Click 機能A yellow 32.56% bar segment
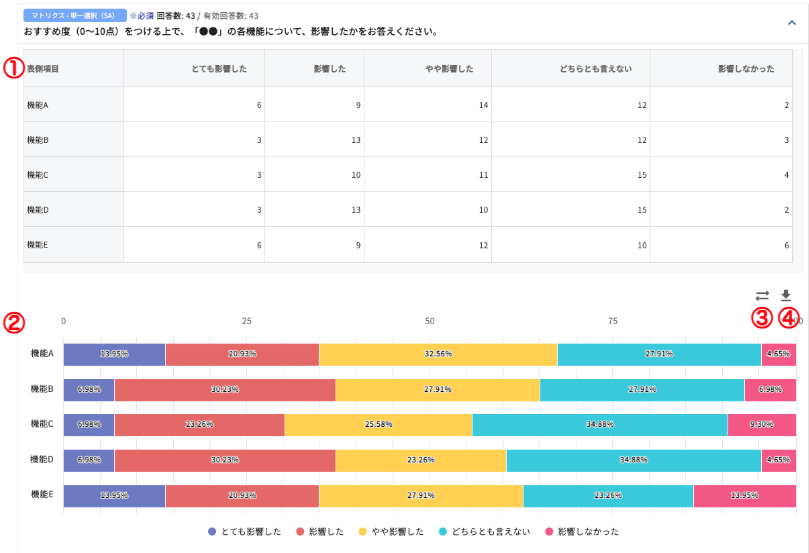Viewport: 809px width, 553px height. coord(439,354)
